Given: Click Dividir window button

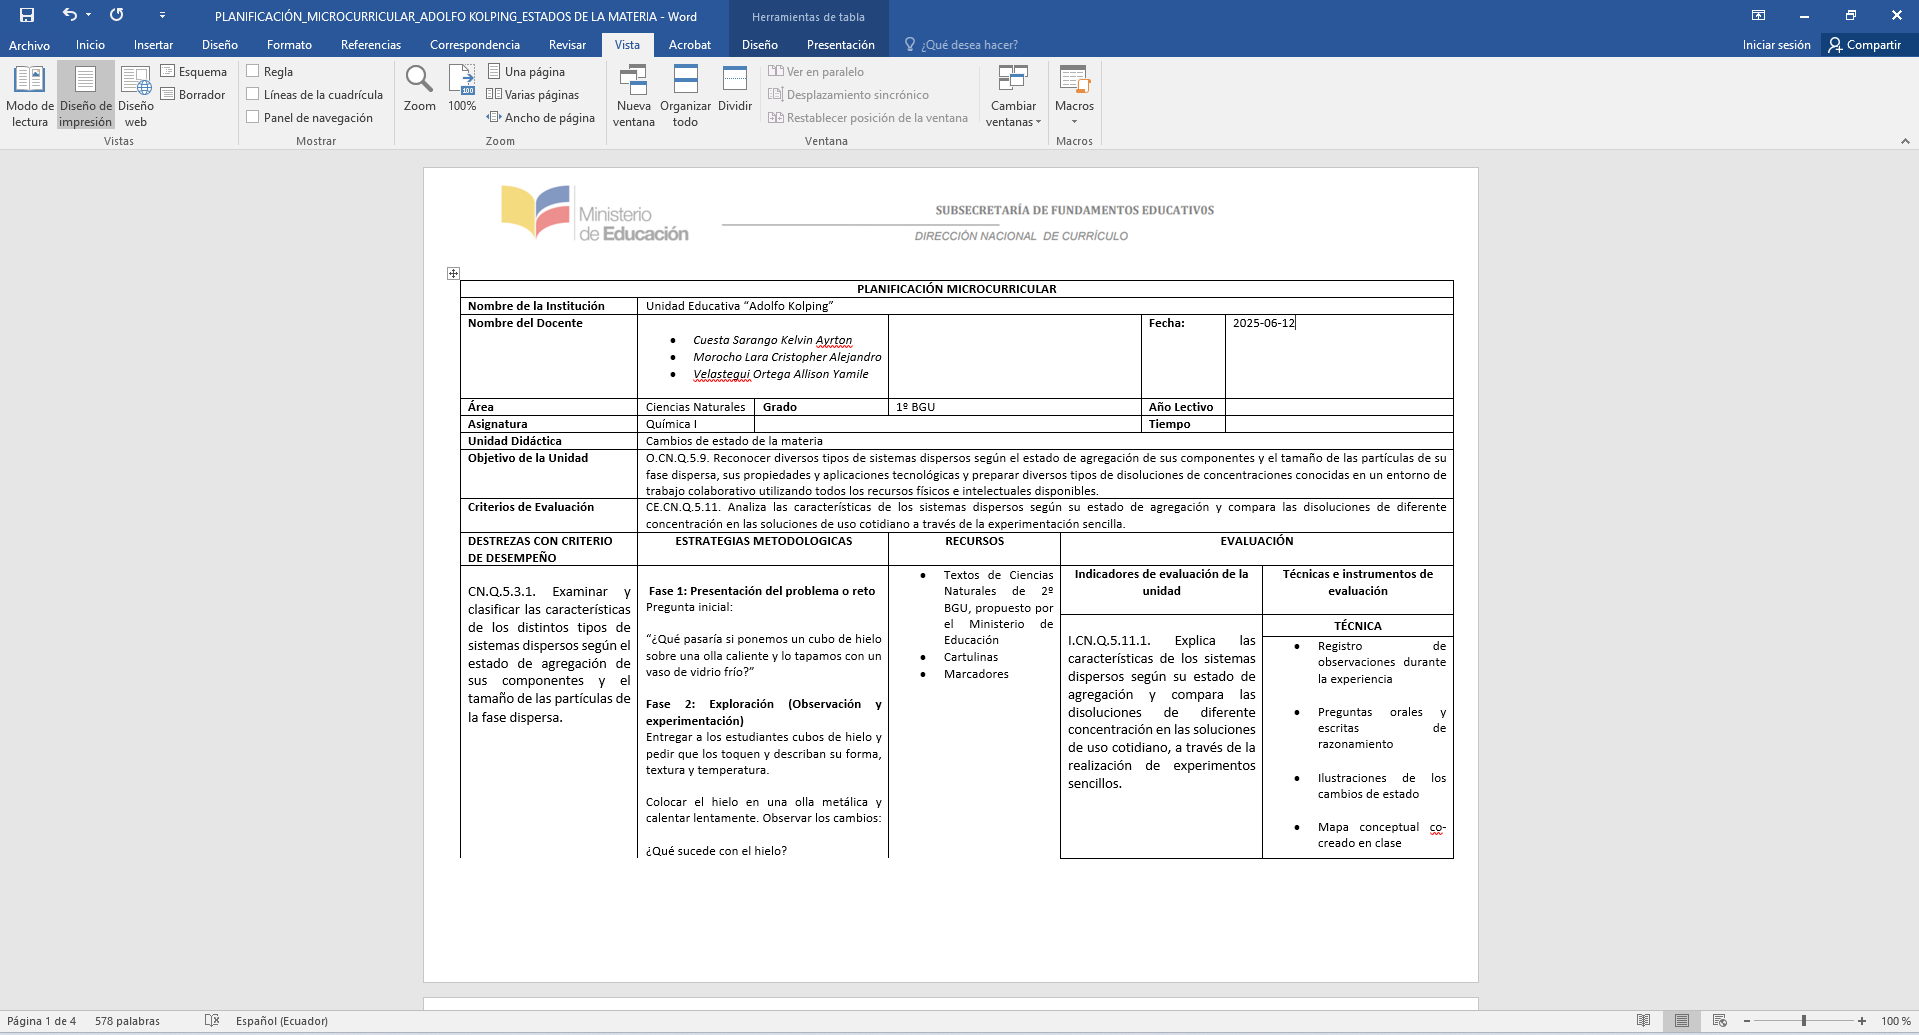Looking at the screenshot, I should 735,90.
